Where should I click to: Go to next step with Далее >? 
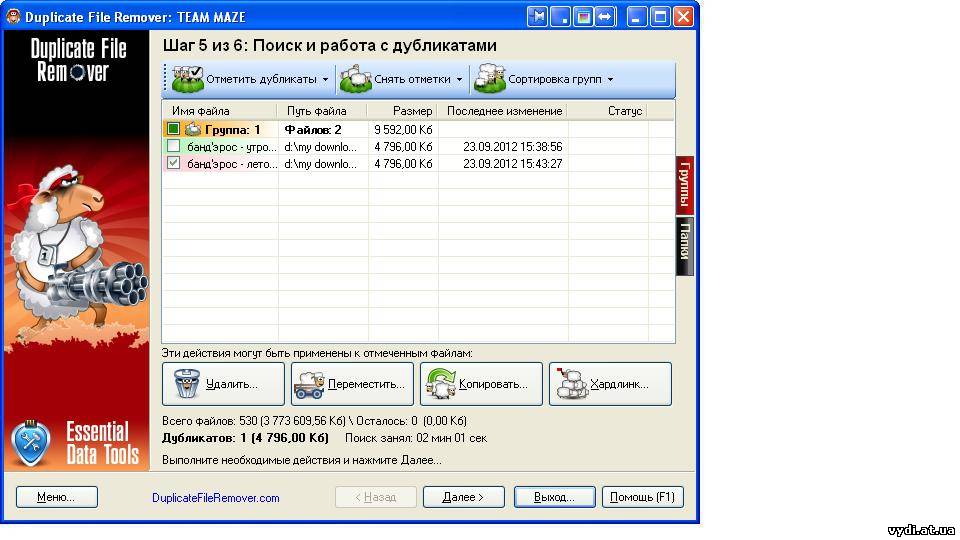pyautogui.click(x=463, y=497)
